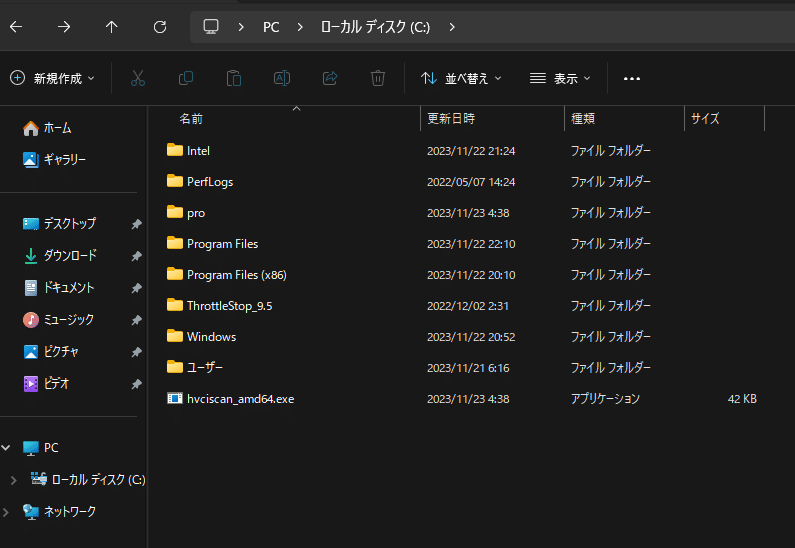Screen dimensions: 795x548
Task: Expand ローカル ディスク (C:) tree node
Action: click(x=14, y=480)
